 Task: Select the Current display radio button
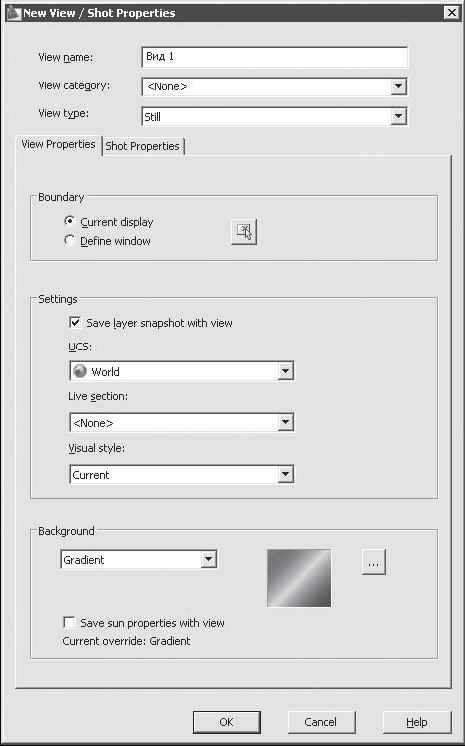tap(69, 221)
